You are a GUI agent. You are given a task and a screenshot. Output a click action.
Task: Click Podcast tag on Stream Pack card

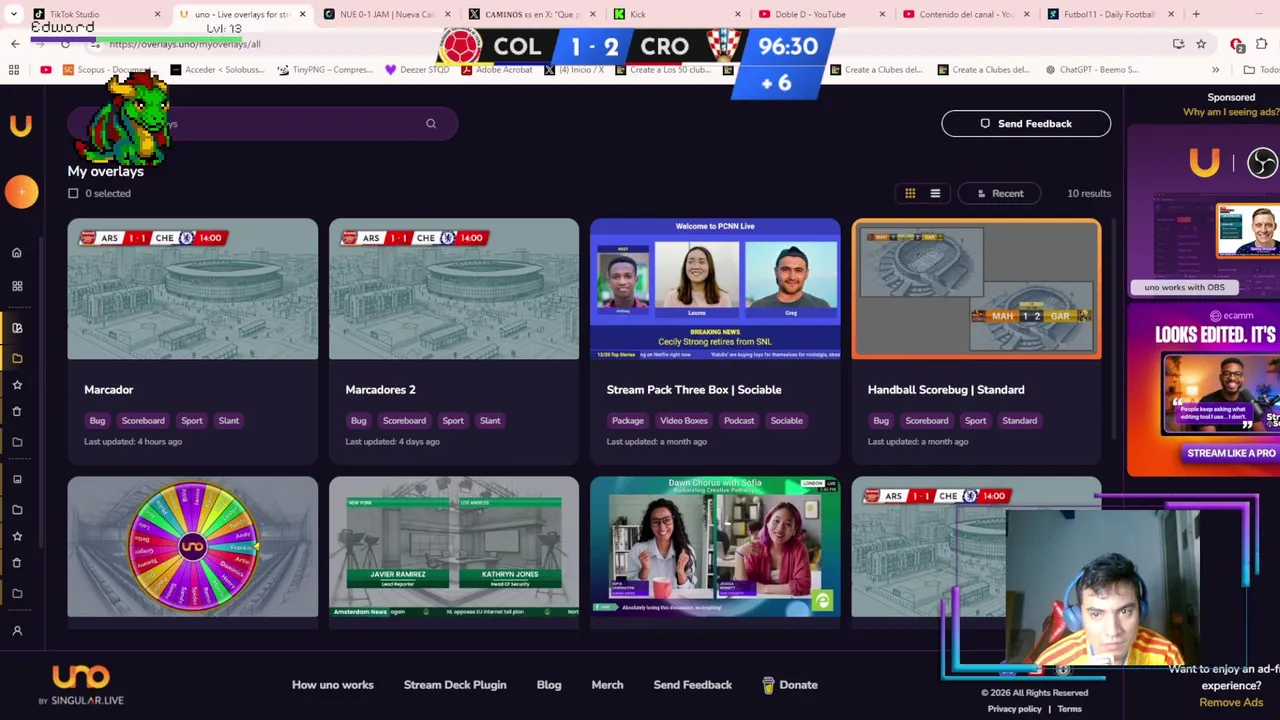tap(739, 421)
